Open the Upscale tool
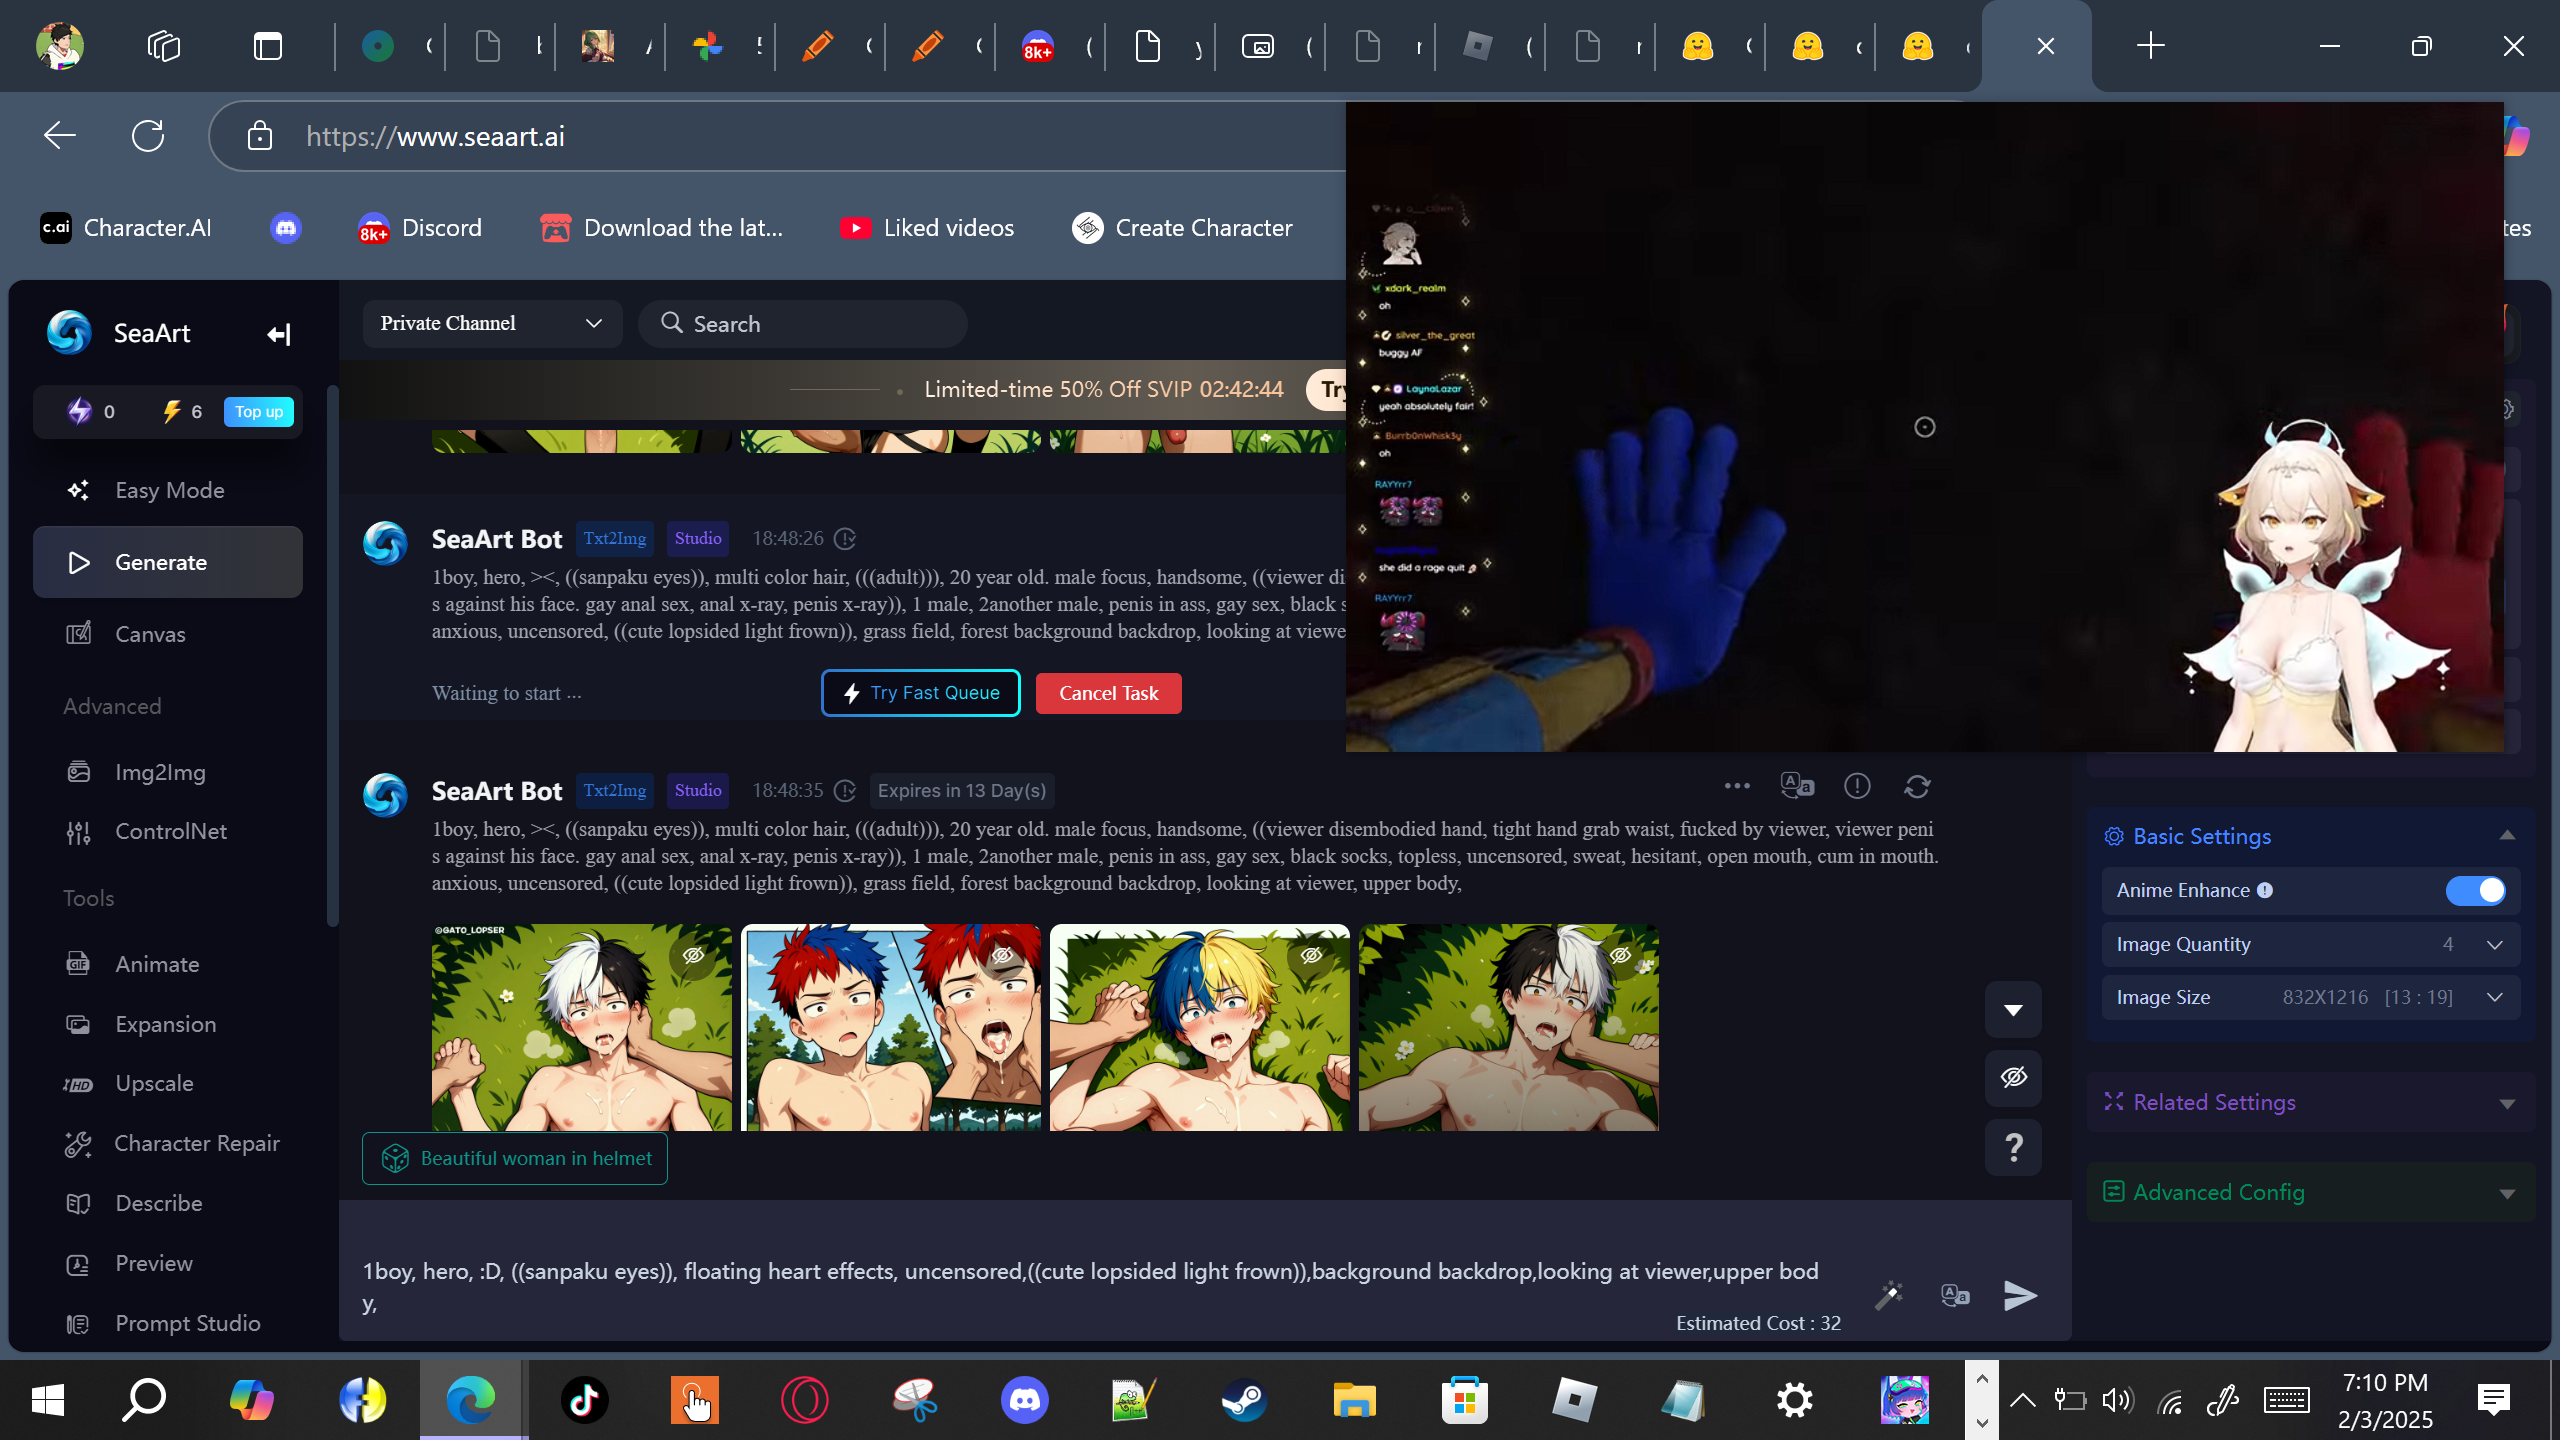This screenshot has width=2560, height=1440. [168, 1083]
